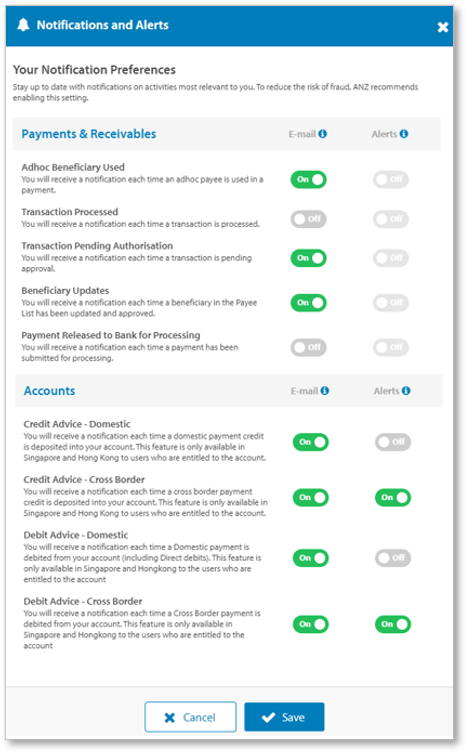Click the Save button
Screen dimensions: 467x753
(284, 717)
